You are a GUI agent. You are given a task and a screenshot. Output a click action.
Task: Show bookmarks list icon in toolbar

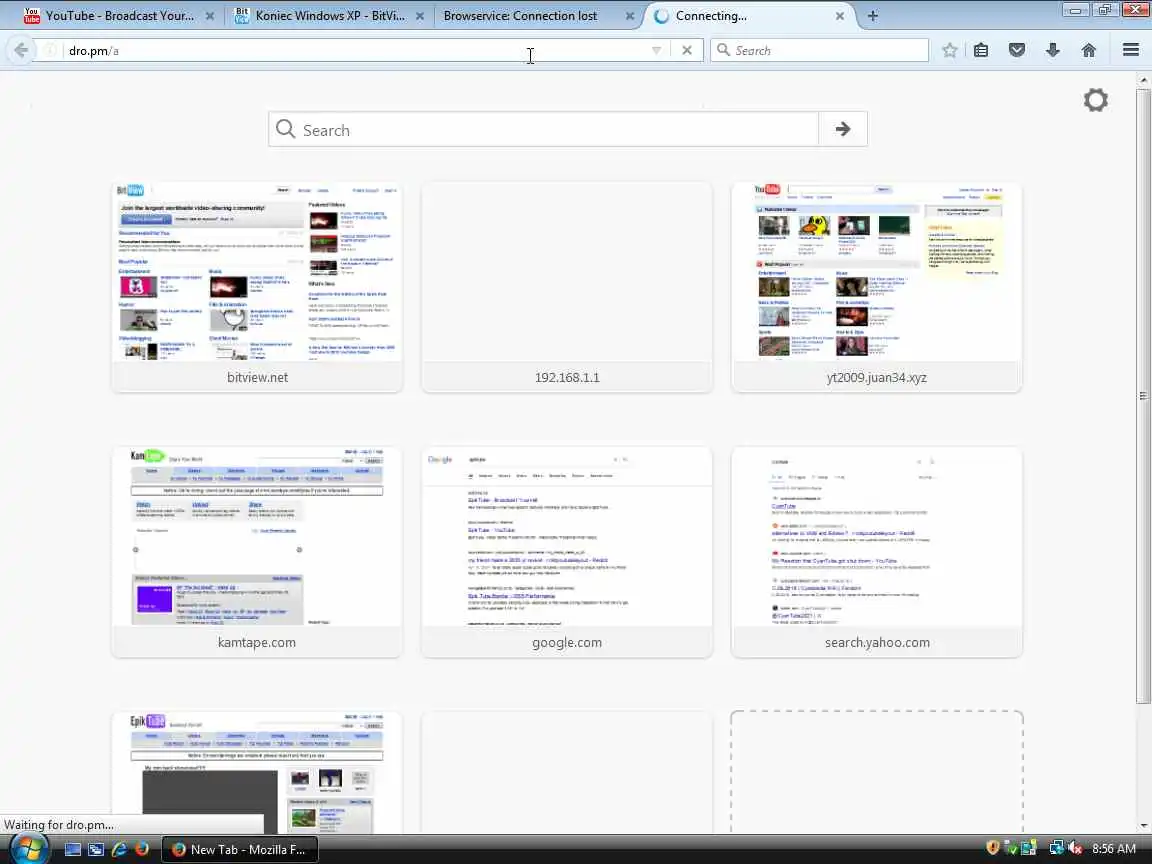[x=981, y=50]
